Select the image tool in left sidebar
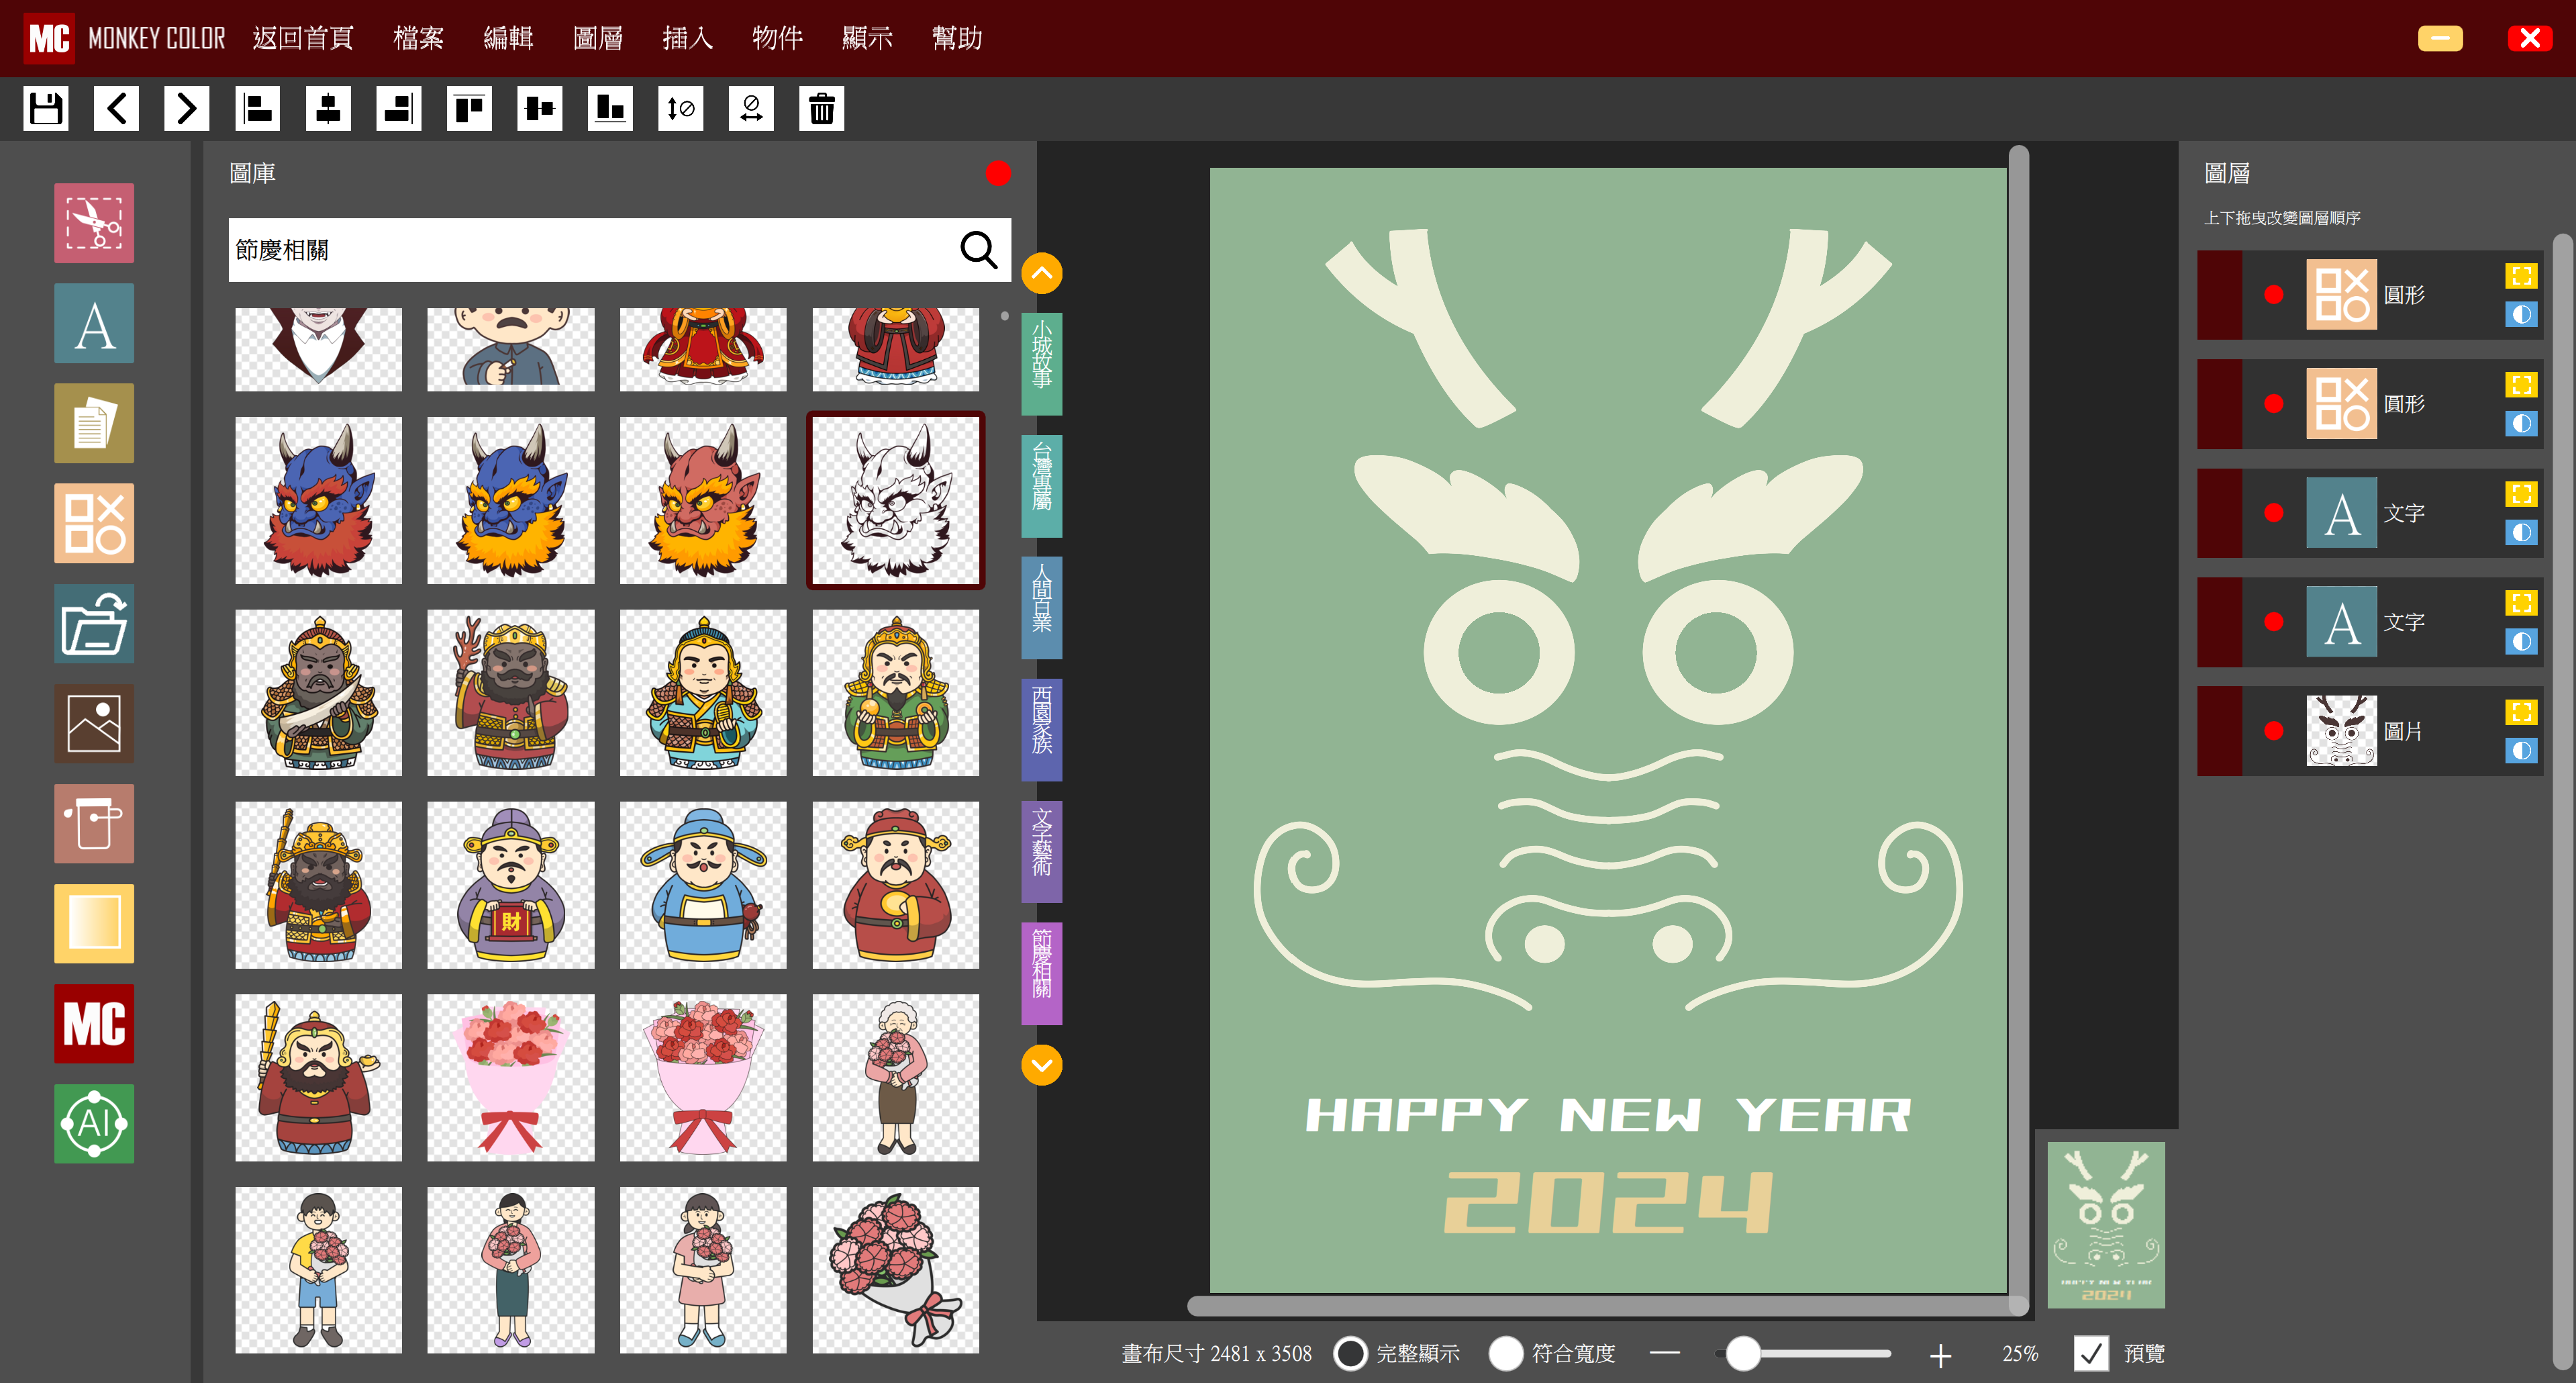 pyautogui.click(x=94, y=723)
